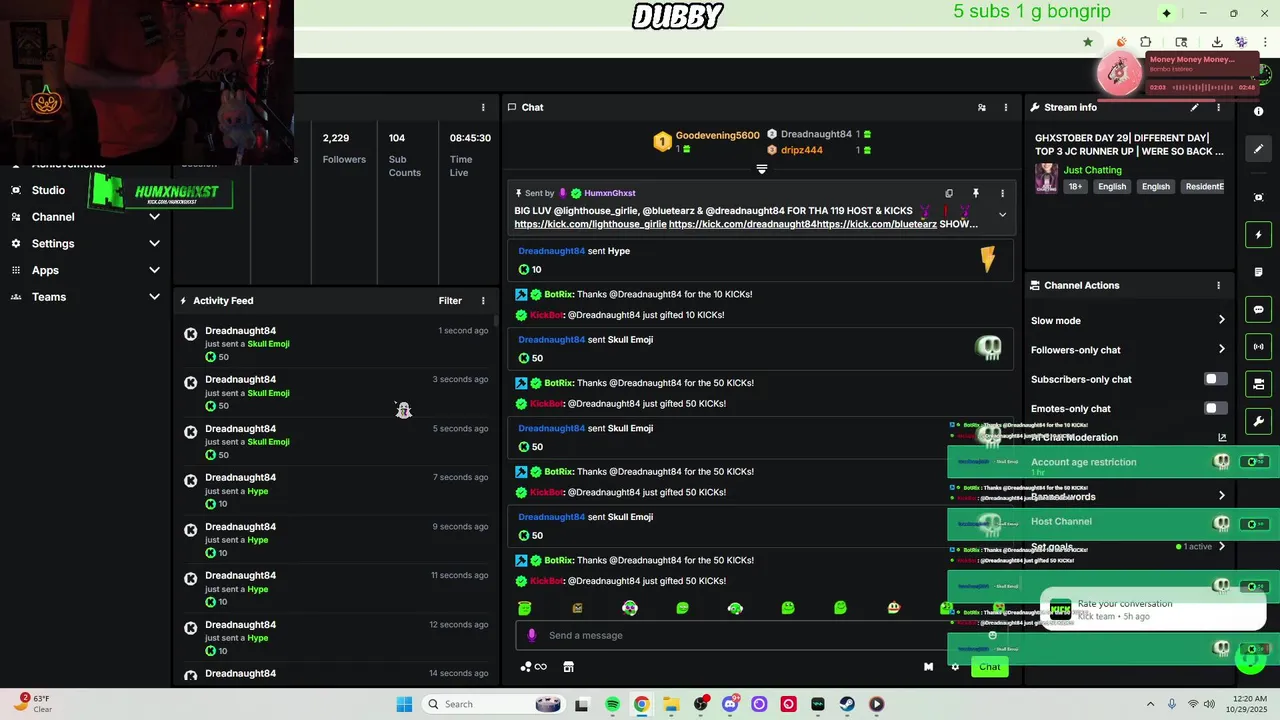The image size is (1280, 720).
Task: Click the pencil edit icon in right toolbar
Action: (x=1259, y=149)
